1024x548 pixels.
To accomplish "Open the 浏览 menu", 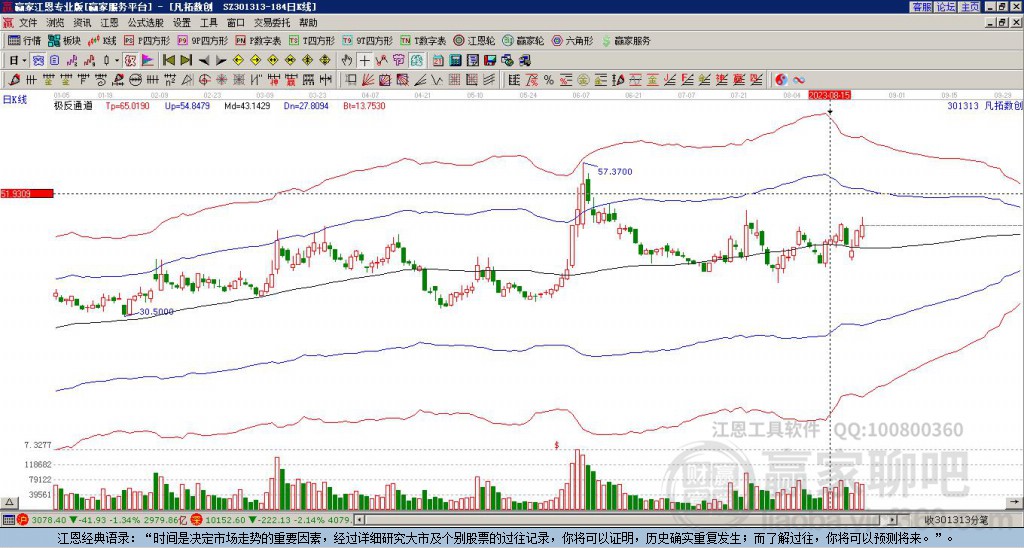I will click(56, 23).
